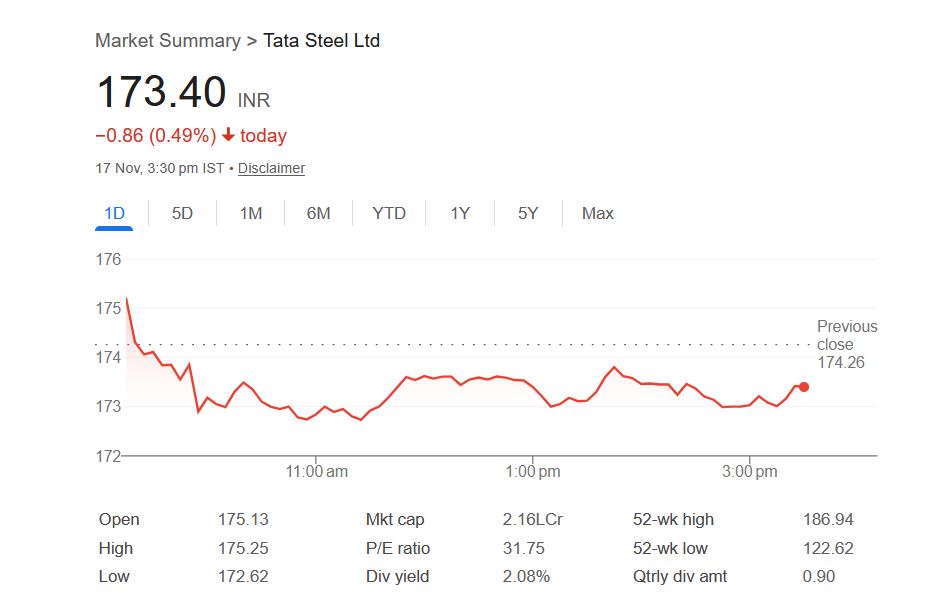Click the red current price dot on chart
Image resolution: width=941 pixels, height=613 pixels.
(804, 387)
